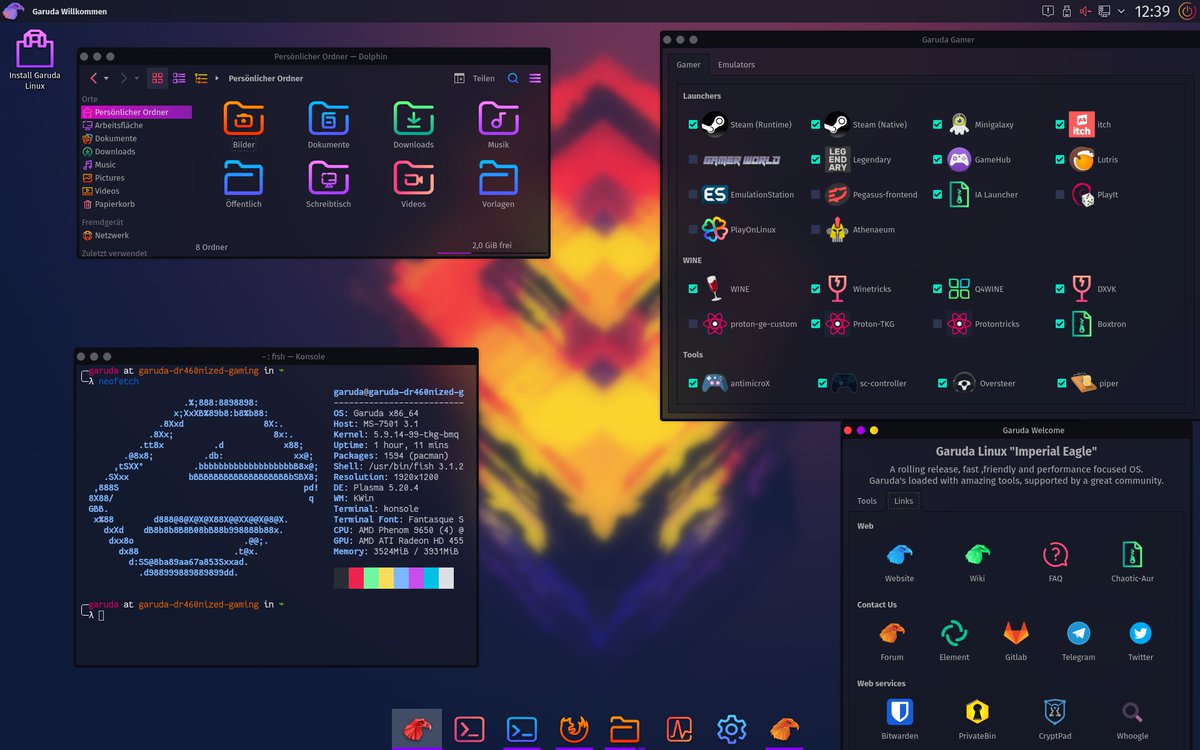Image resolution: width=1200 pixels, height=750 pixels.
Task: Select the Lutris launcher icon in Garuda Gamer
Action: pyautogui.click(x=1082, y=159)
